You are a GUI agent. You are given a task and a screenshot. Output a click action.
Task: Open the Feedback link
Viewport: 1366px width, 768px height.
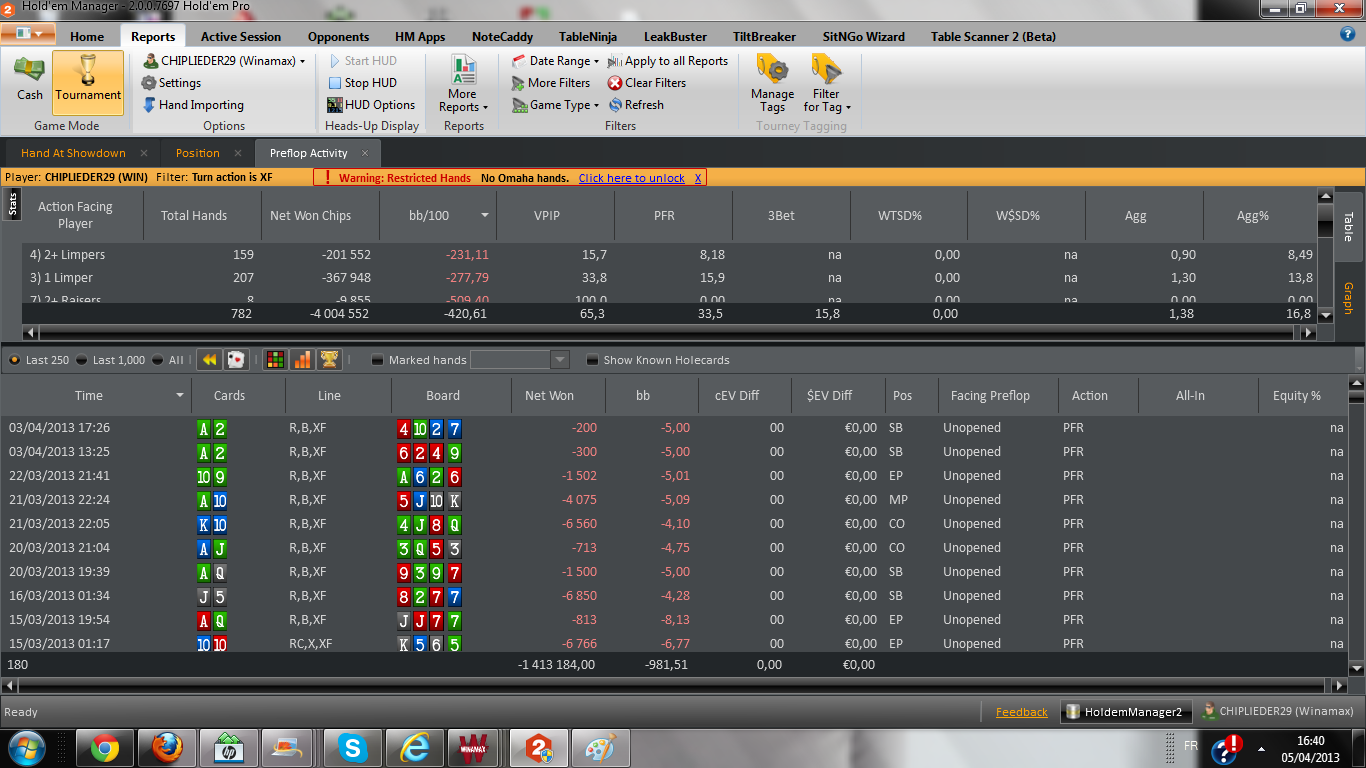(x=1021, y=712)
